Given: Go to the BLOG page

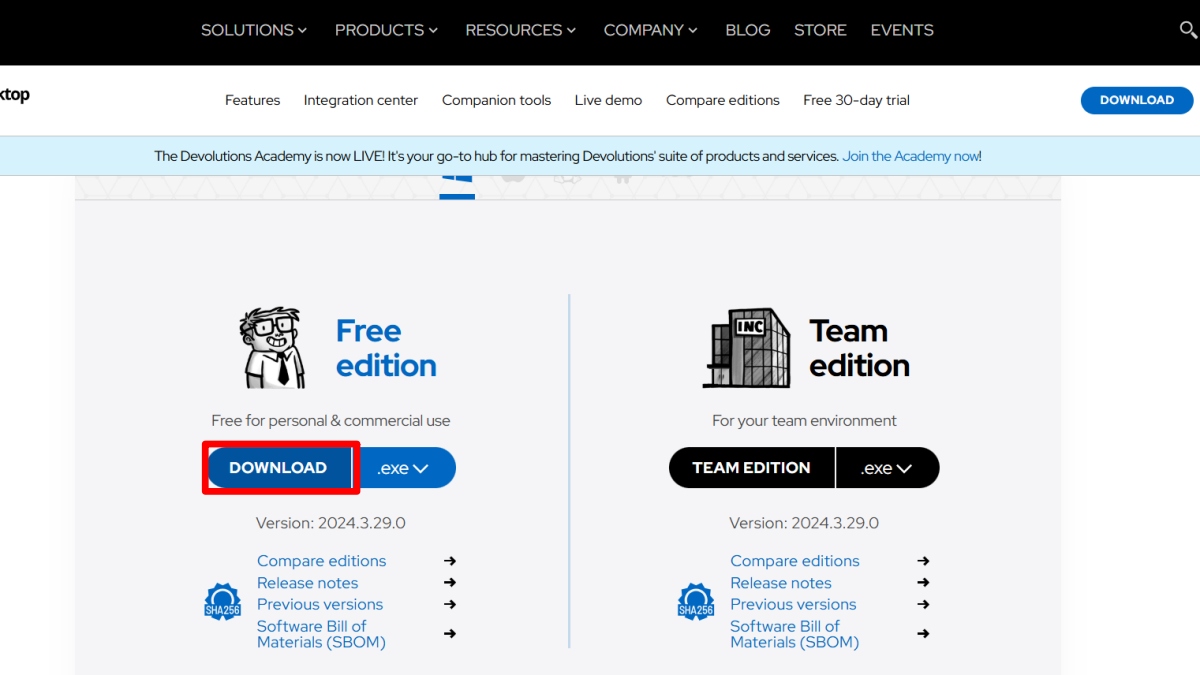Looking at the screenshot, I should [x=748, y=30].
